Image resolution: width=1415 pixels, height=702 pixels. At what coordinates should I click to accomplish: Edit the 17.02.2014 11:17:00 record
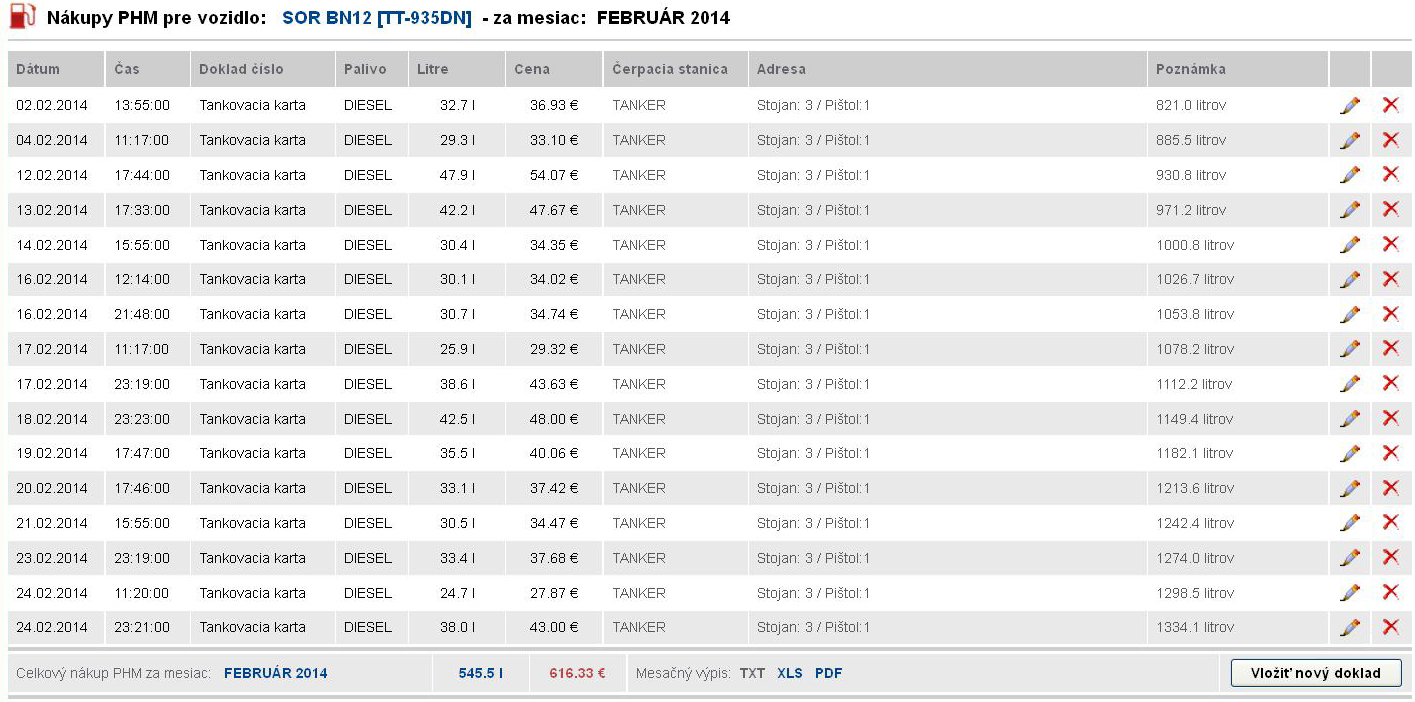coord(1350,349)
